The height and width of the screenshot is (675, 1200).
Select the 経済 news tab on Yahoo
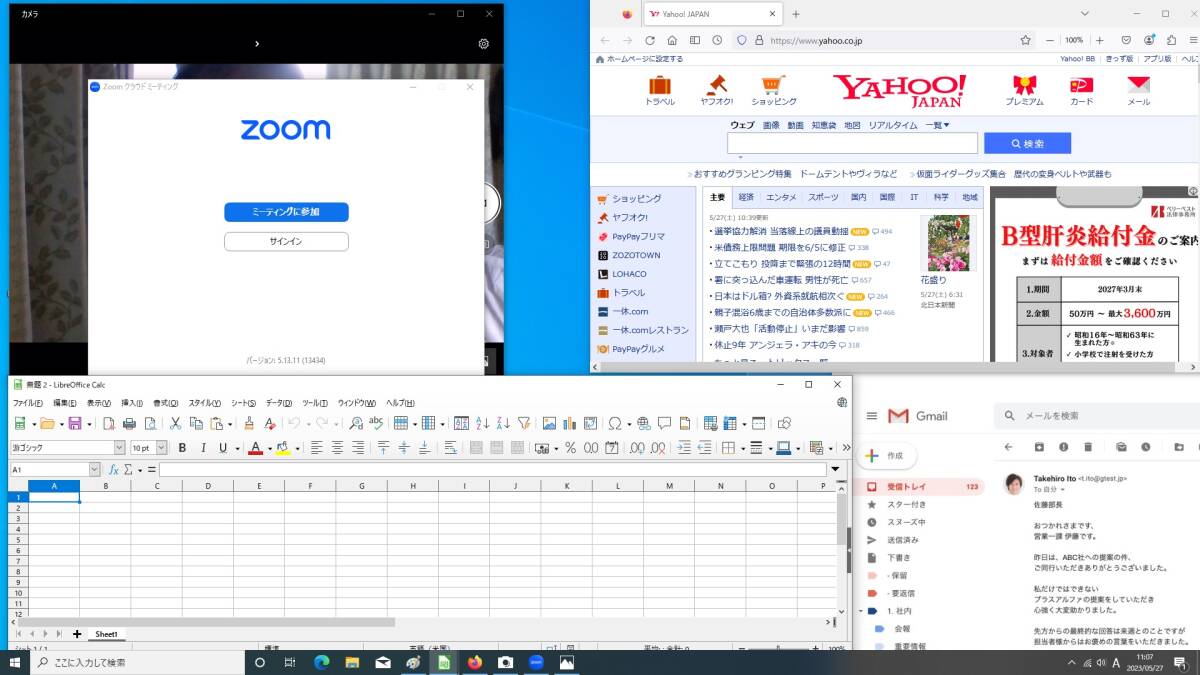746,198
